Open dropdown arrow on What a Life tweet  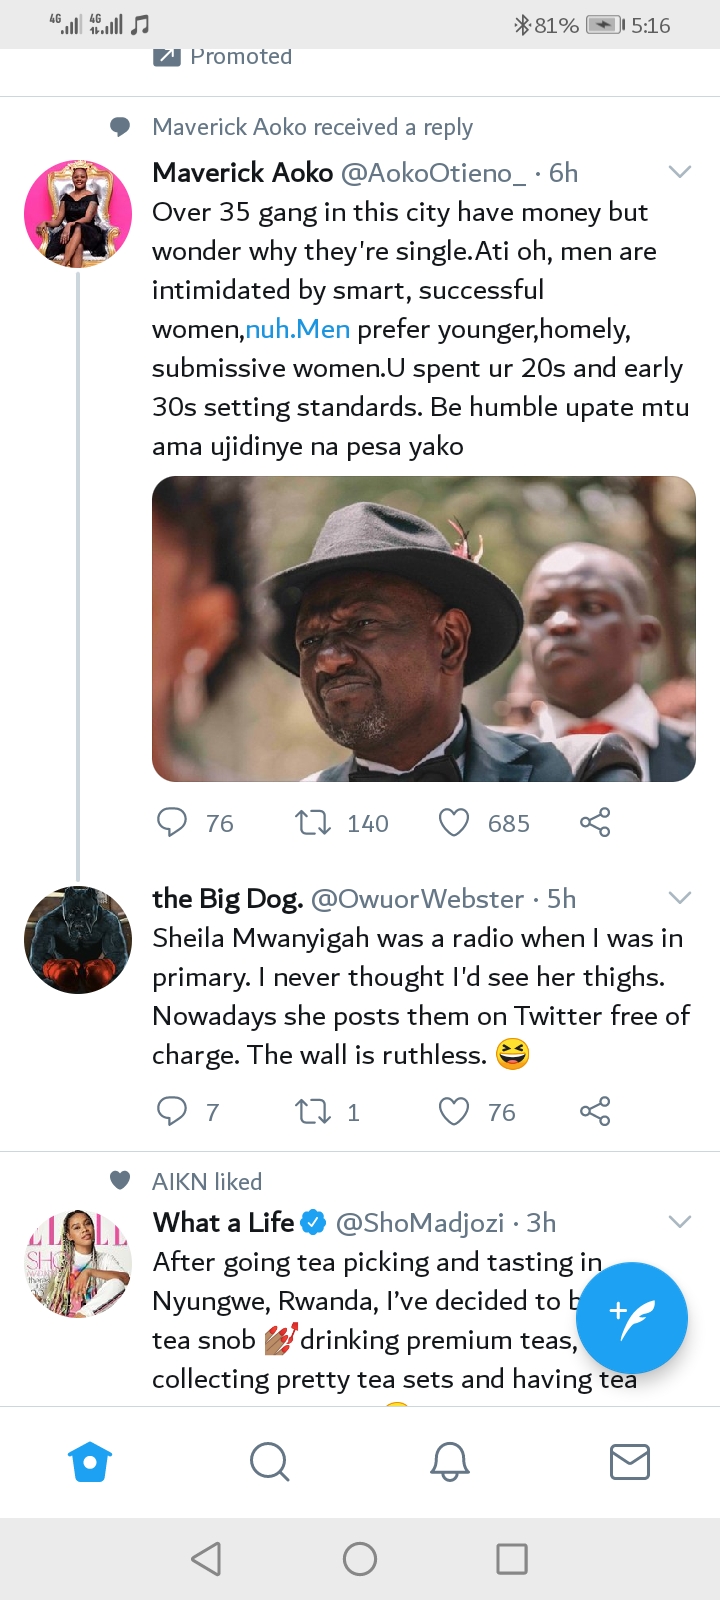(680, 1222)
